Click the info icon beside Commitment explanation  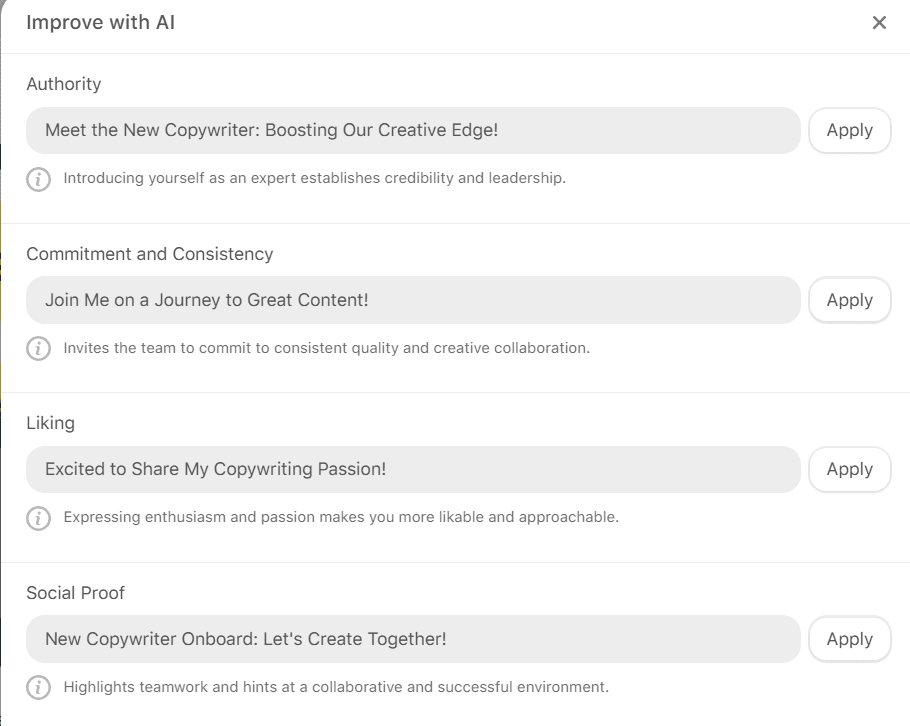tap(38, 348)
